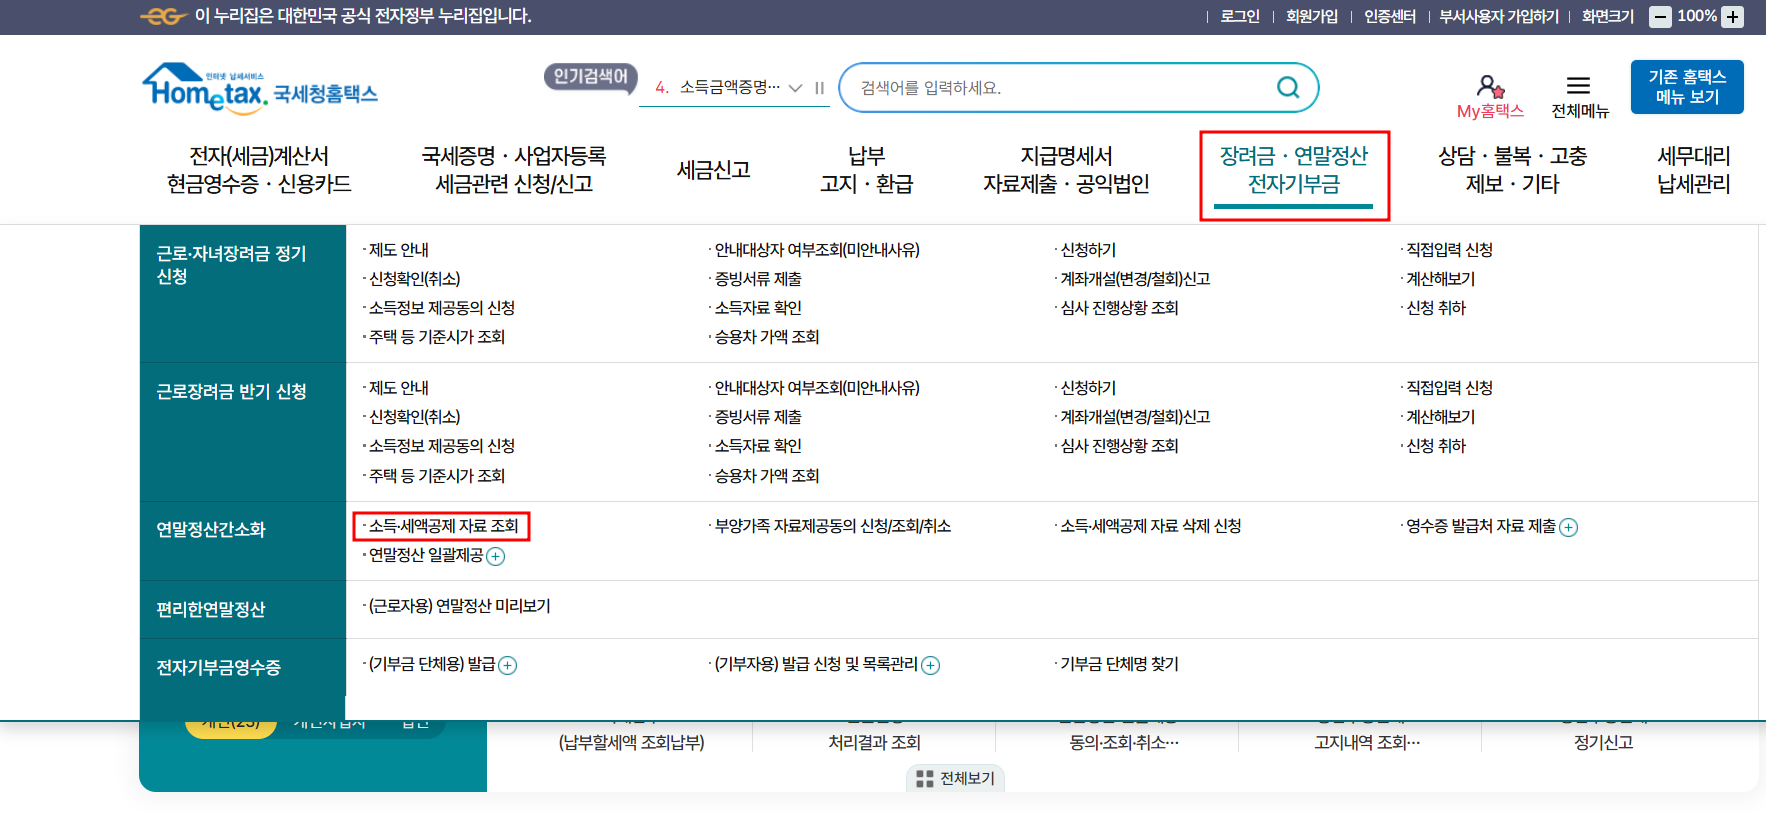Click 부서사용자 가입하기 link
The width and height of the screenshot is (1766, 839).
tap(1499, 17)
